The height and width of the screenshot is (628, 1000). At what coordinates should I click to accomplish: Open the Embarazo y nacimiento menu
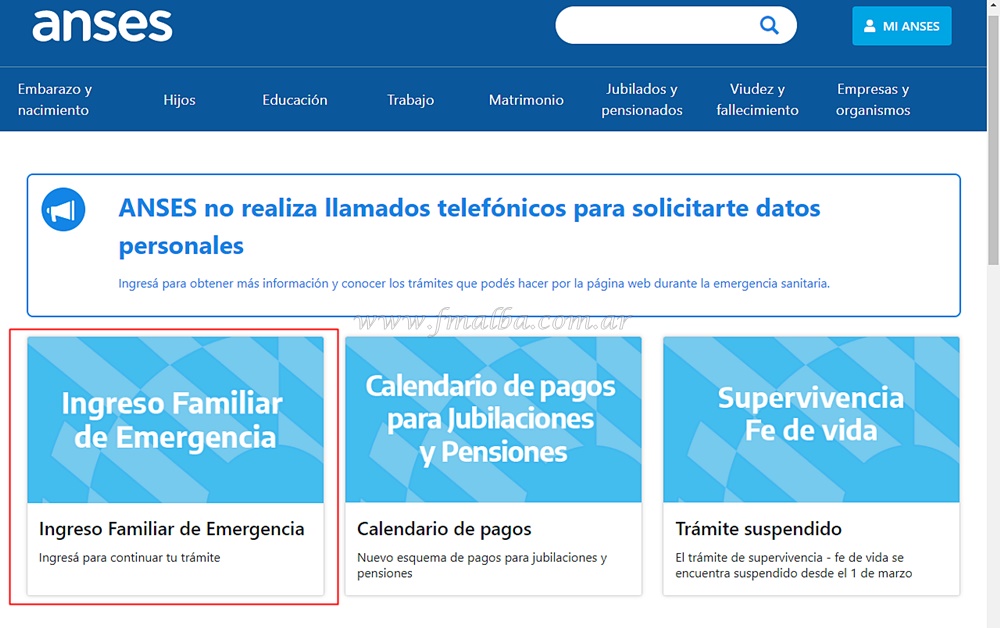click(x=55, y=99)
